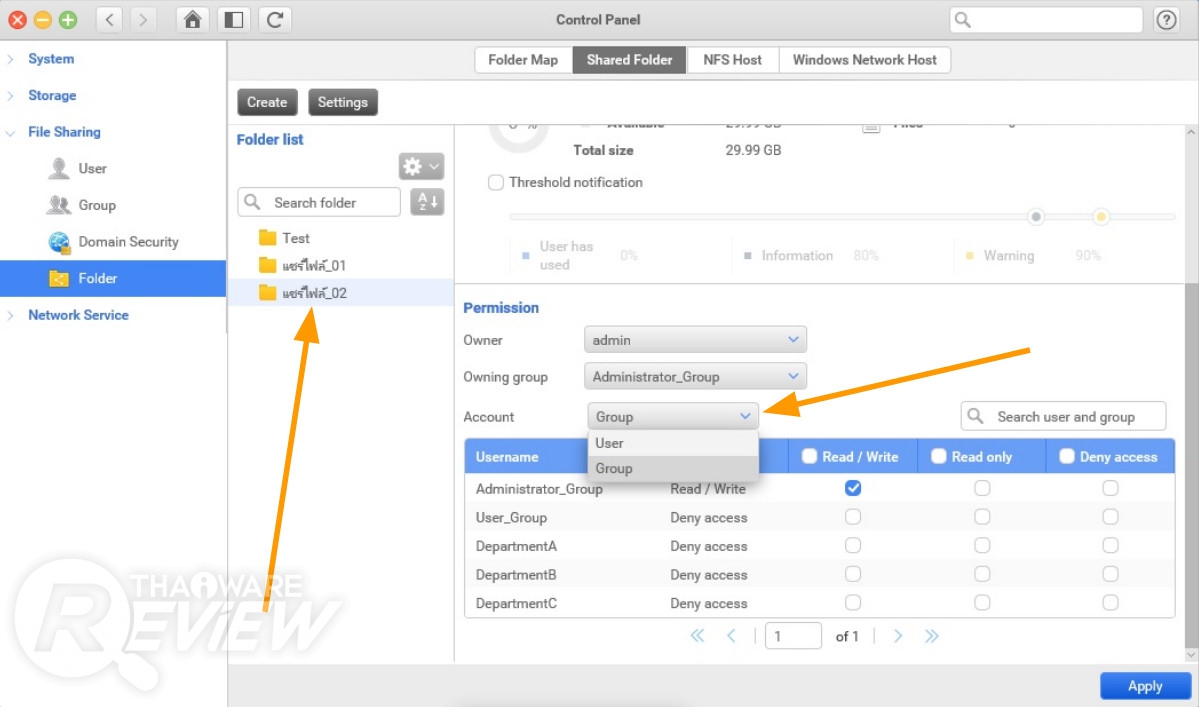Switch to the Folder Map tab
This screenshot has width=1199, height=707.
point(523,60)
